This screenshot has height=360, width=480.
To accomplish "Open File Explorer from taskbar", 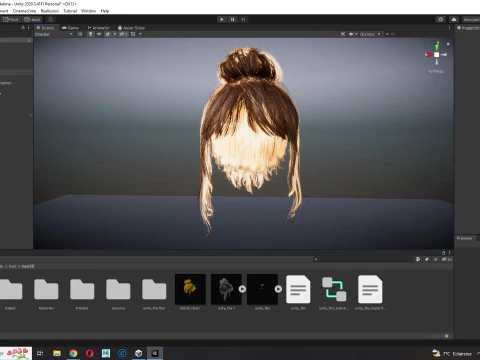I will coord(57,353).
